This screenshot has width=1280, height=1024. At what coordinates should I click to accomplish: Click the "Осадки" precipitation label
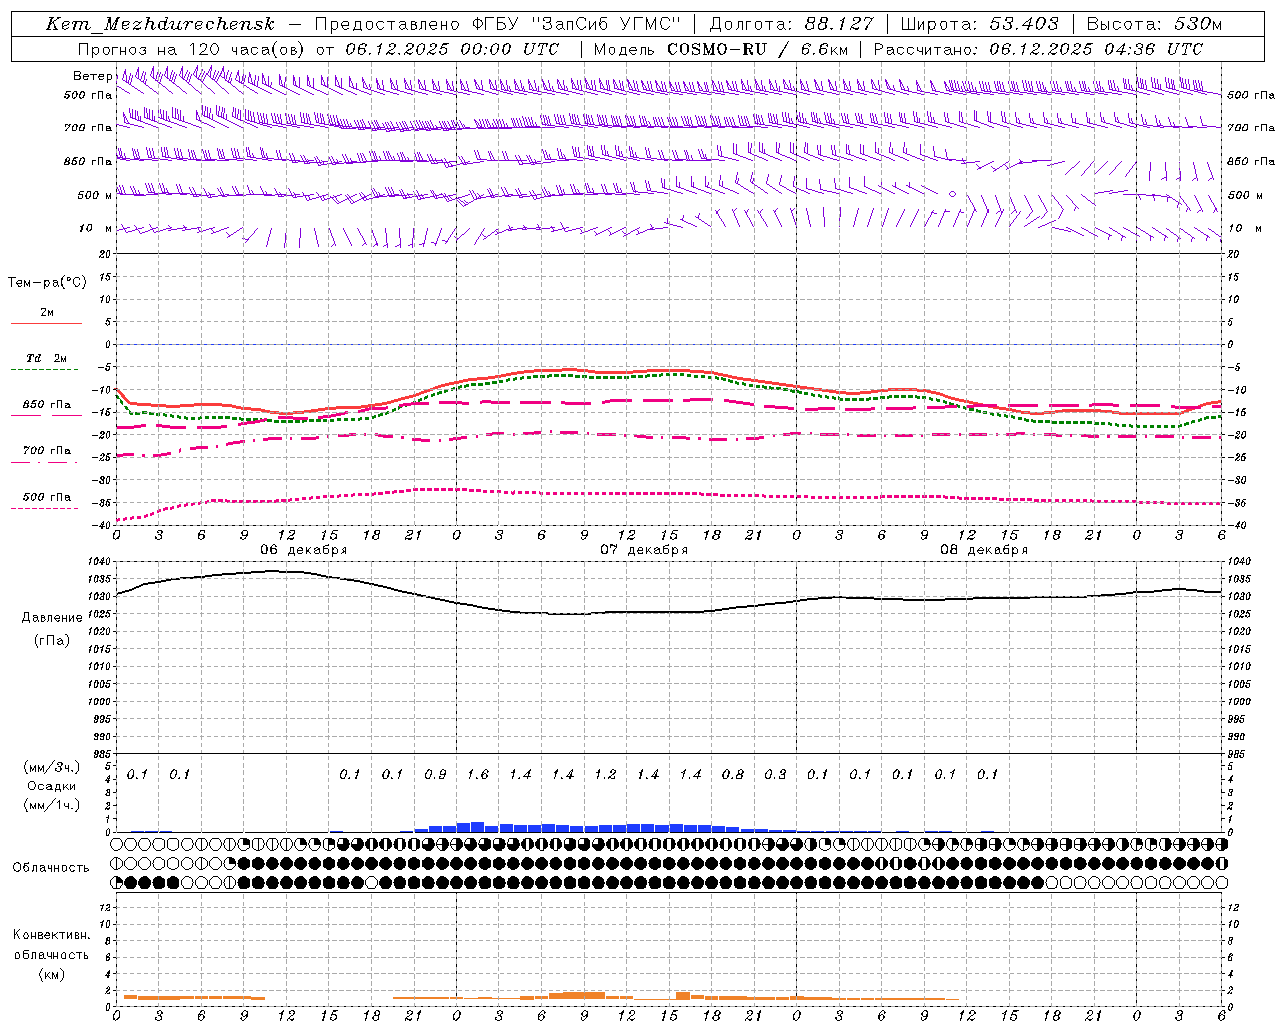pos(52,786)
